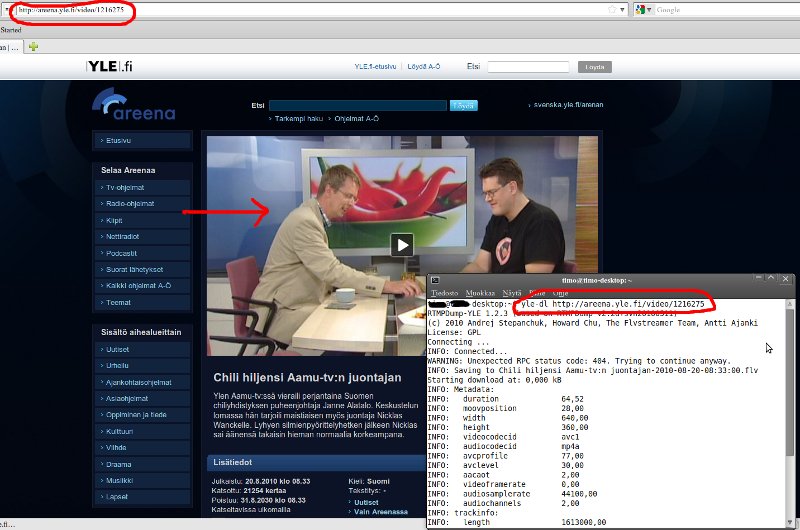This screenshot has height=530, width=800.
Task: Click the terminal scrollbar down arrow
Action: (x=790, y=522)
